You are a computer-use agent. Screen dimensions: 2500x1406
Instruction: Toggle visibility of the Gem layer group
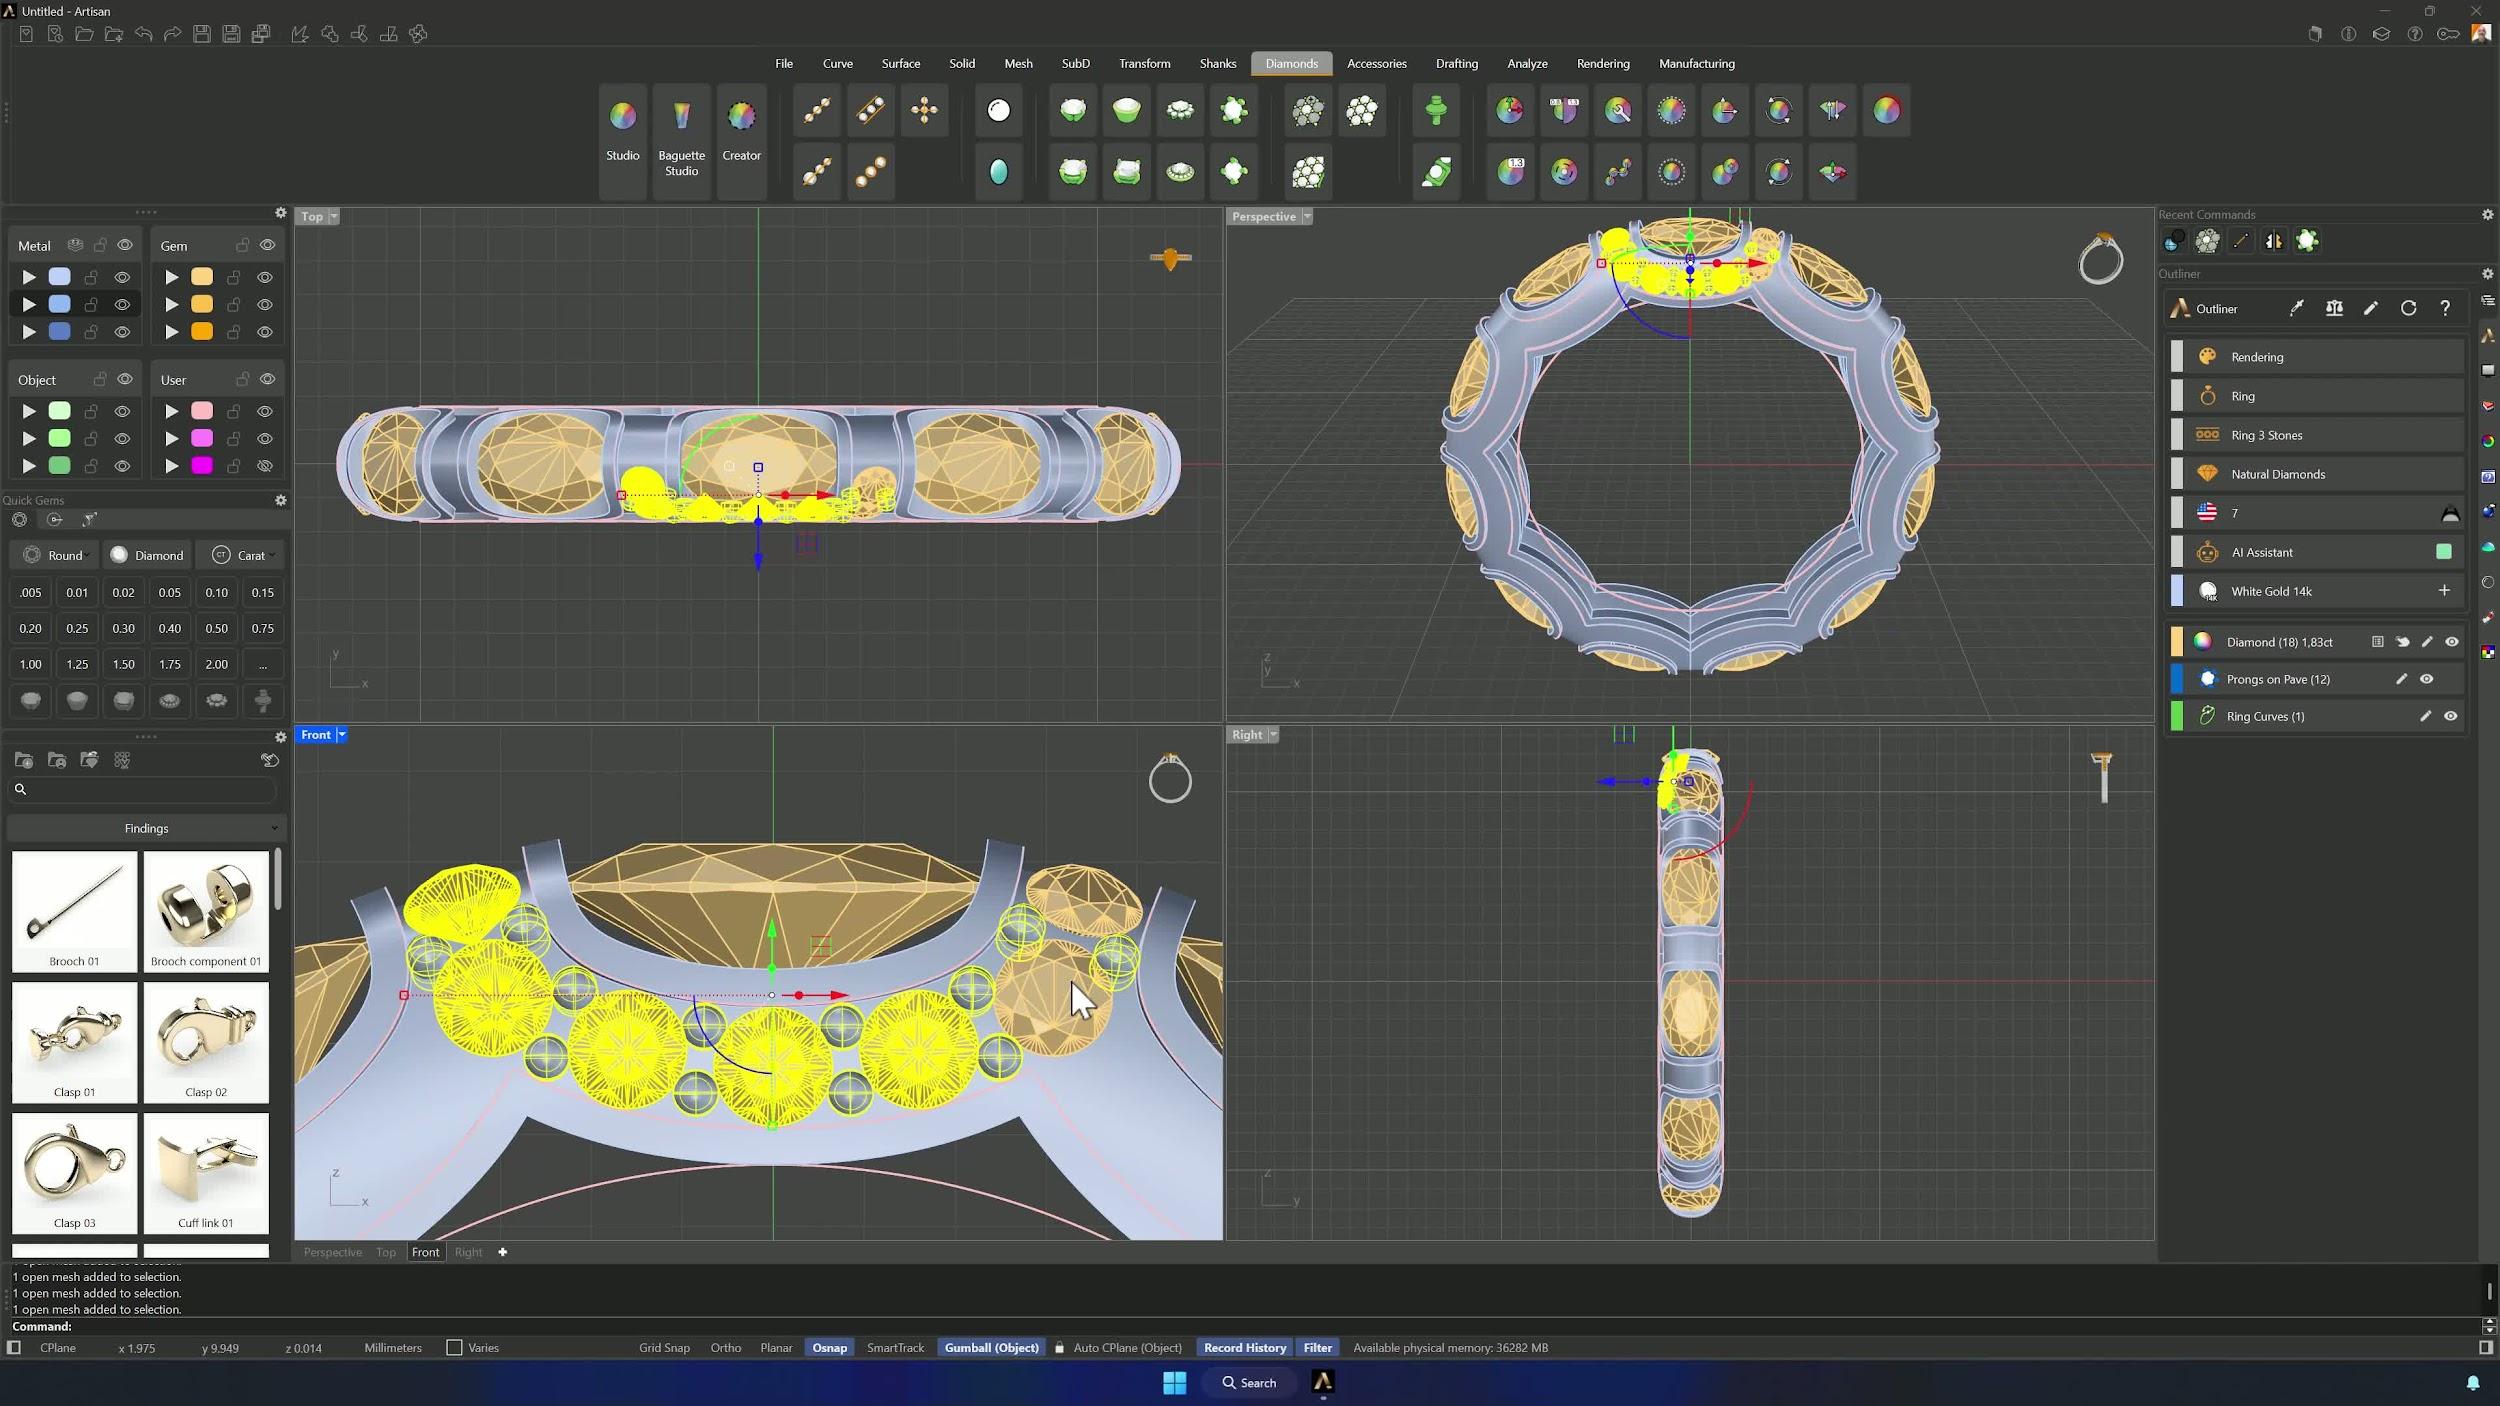pos(267,245)
